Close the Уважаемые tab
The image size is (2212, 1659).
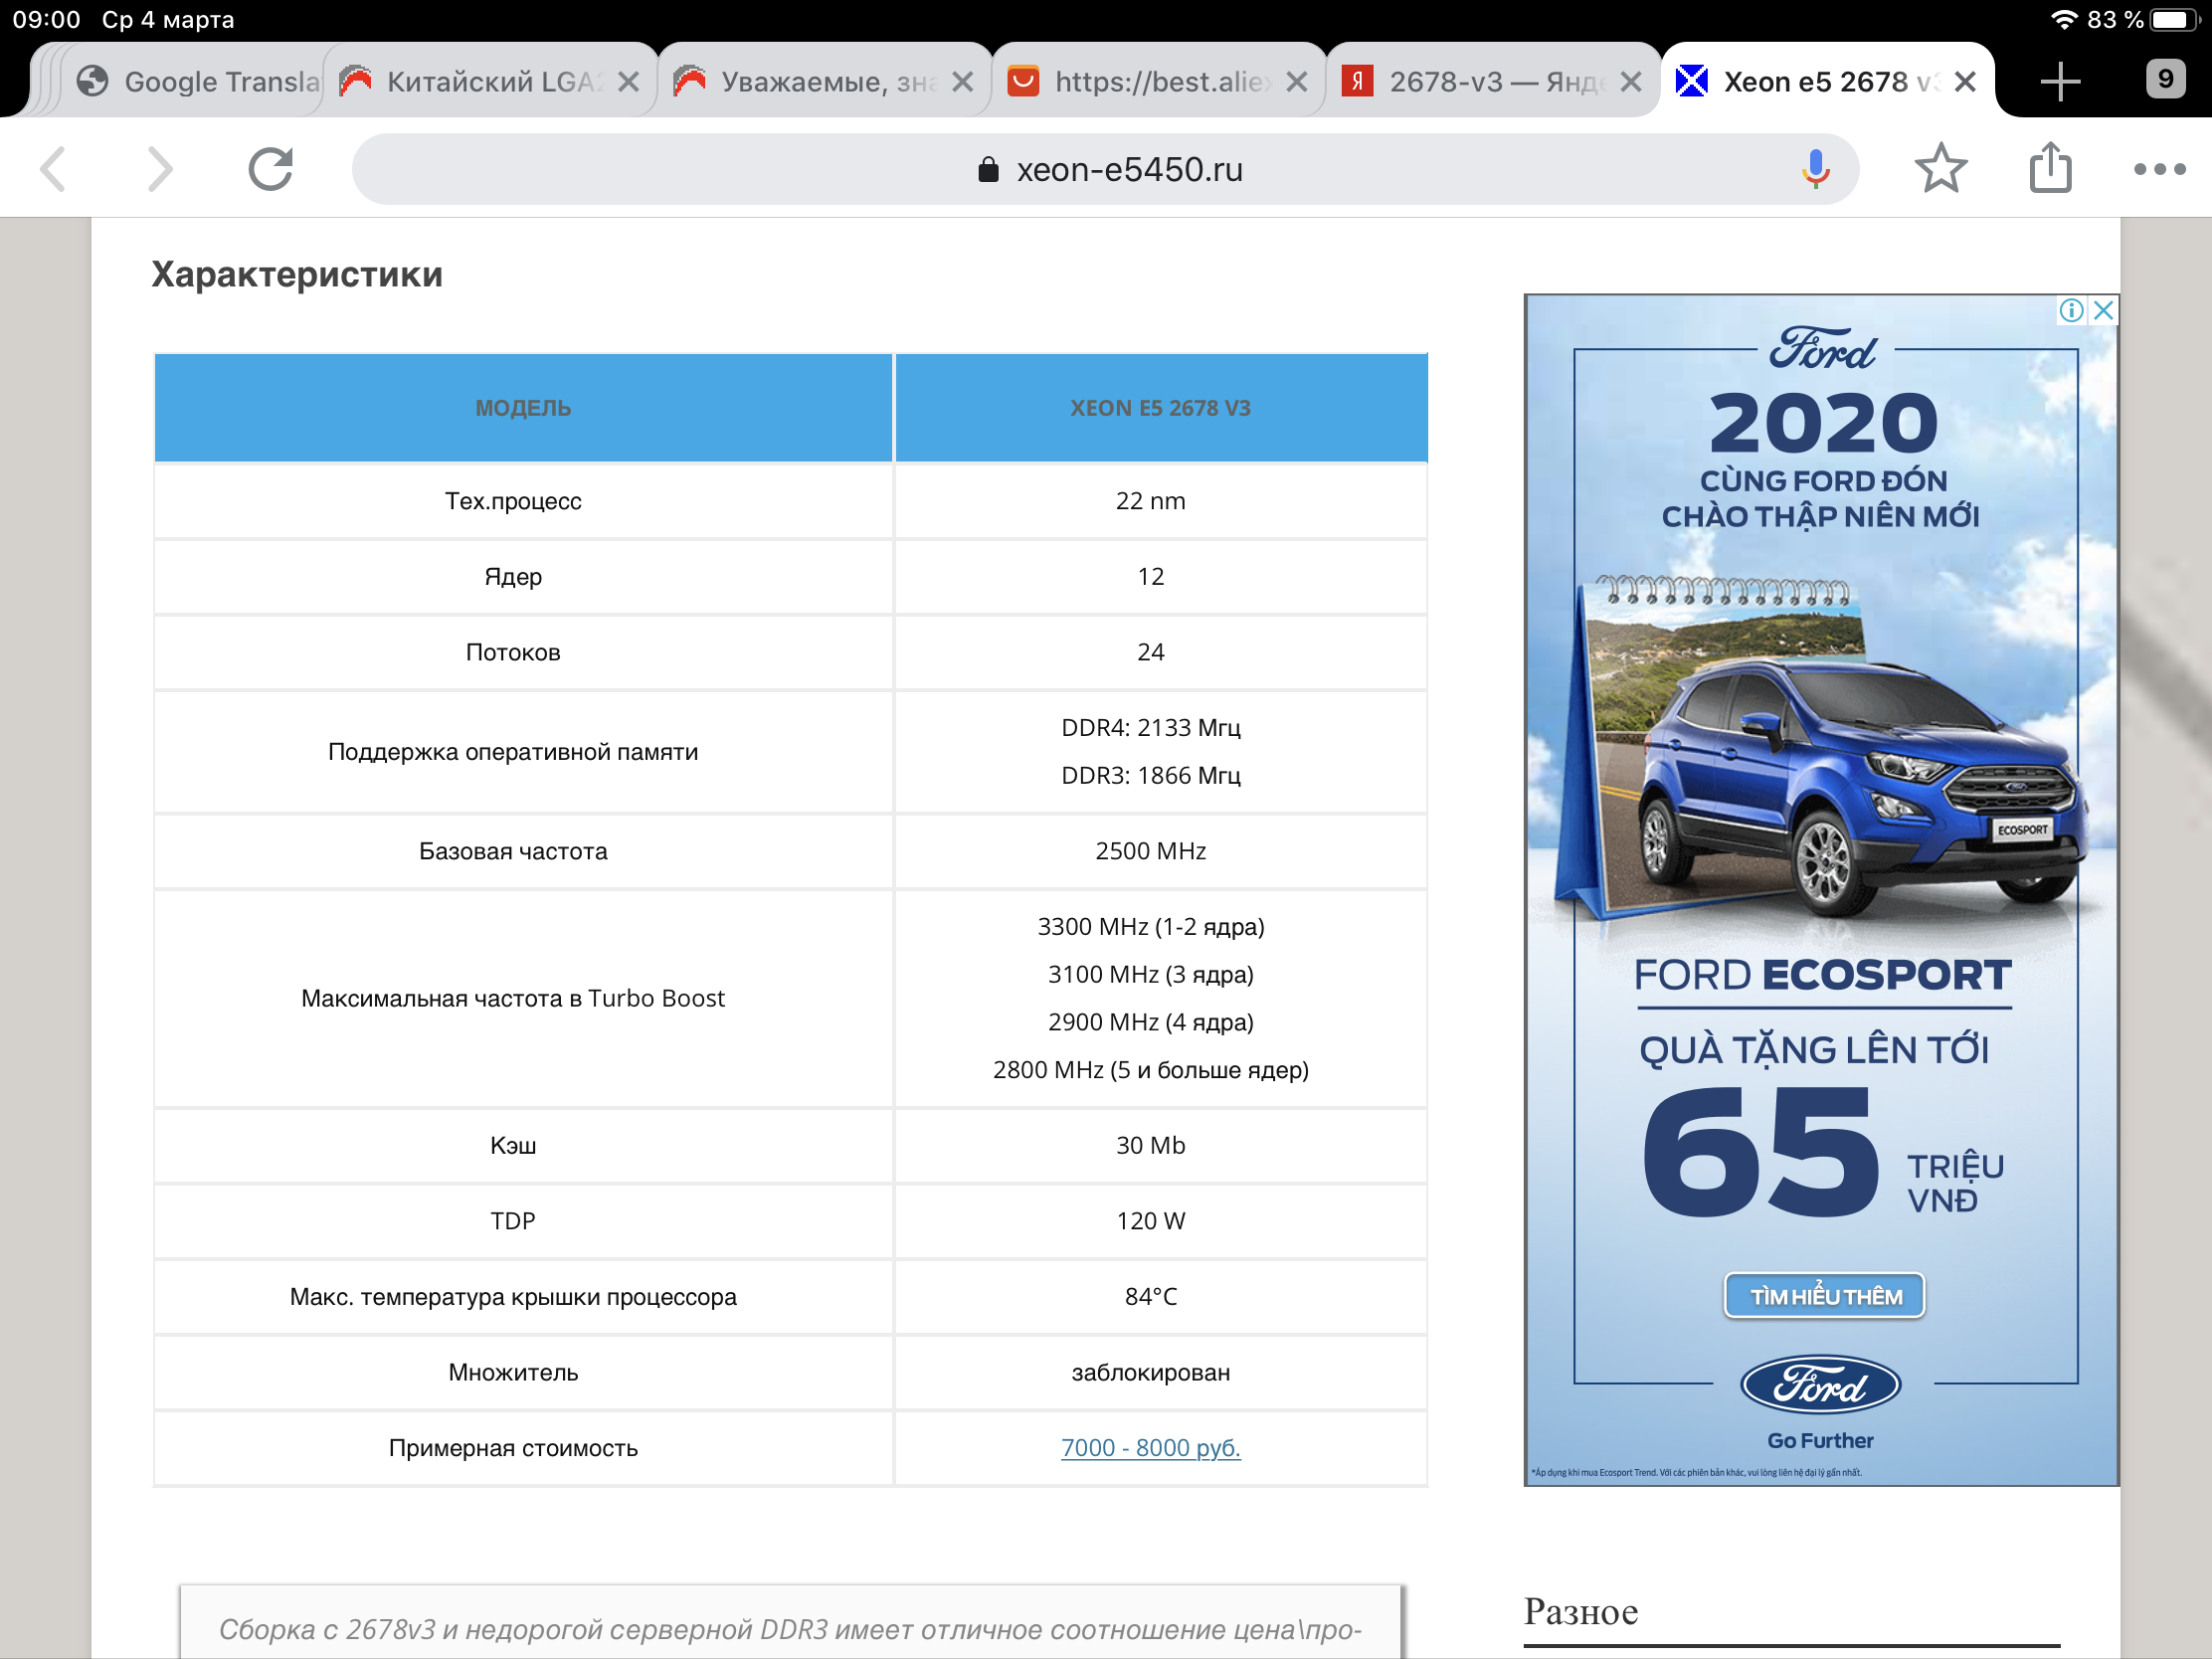point(962,82)
